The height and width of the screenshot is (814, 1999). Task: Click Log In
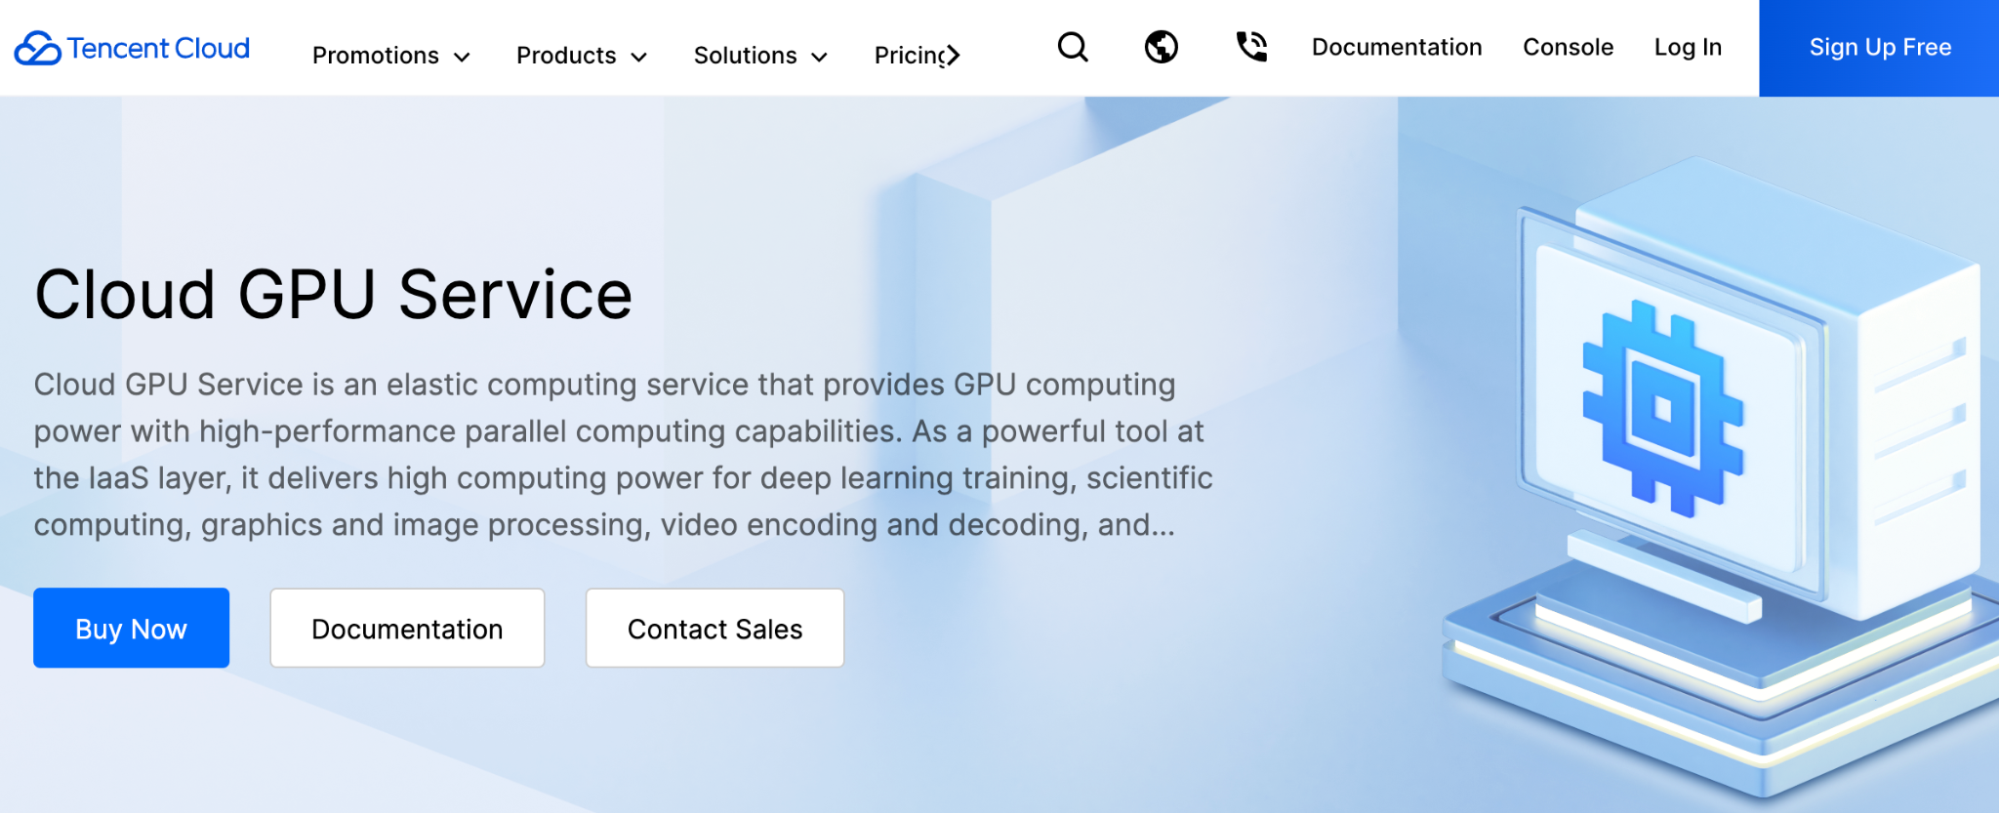(1688, 47)
